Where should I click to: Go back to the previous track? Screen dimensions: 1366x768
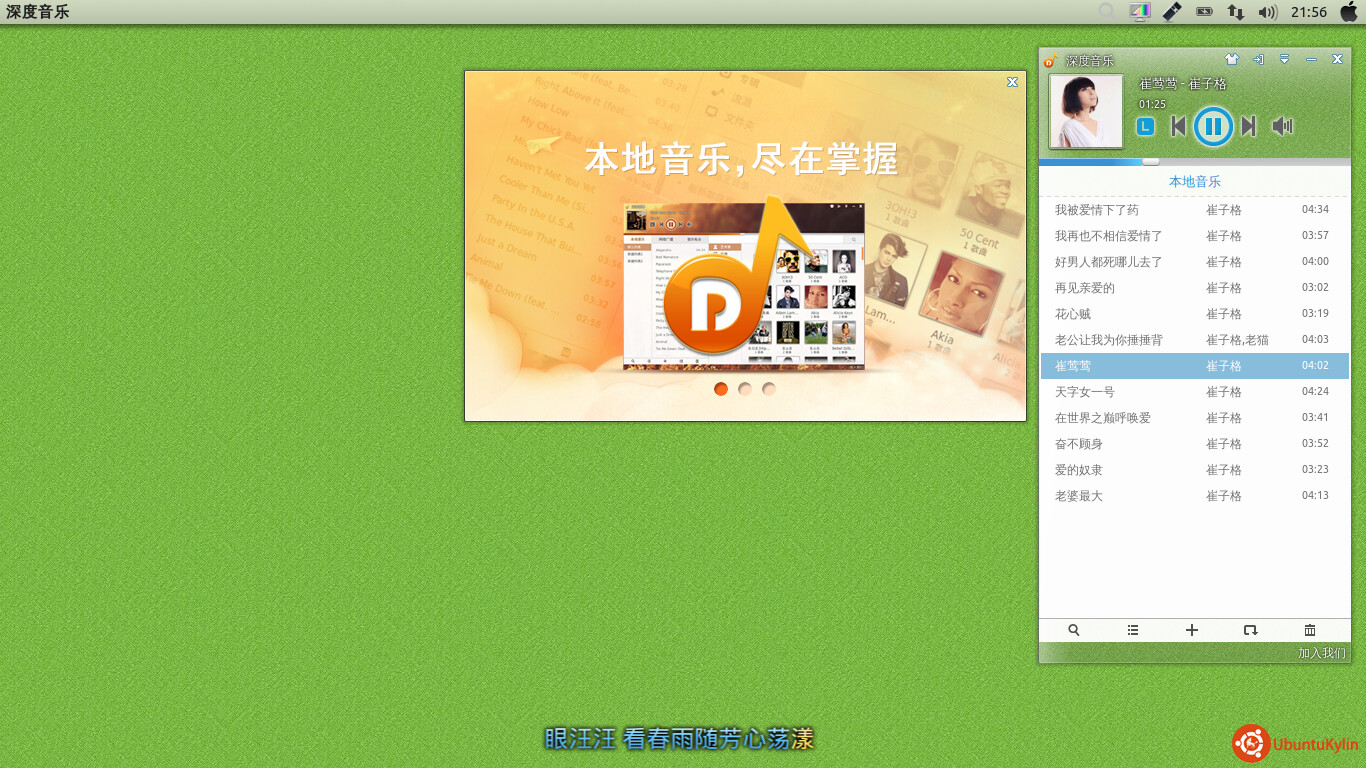(1178, 126)
